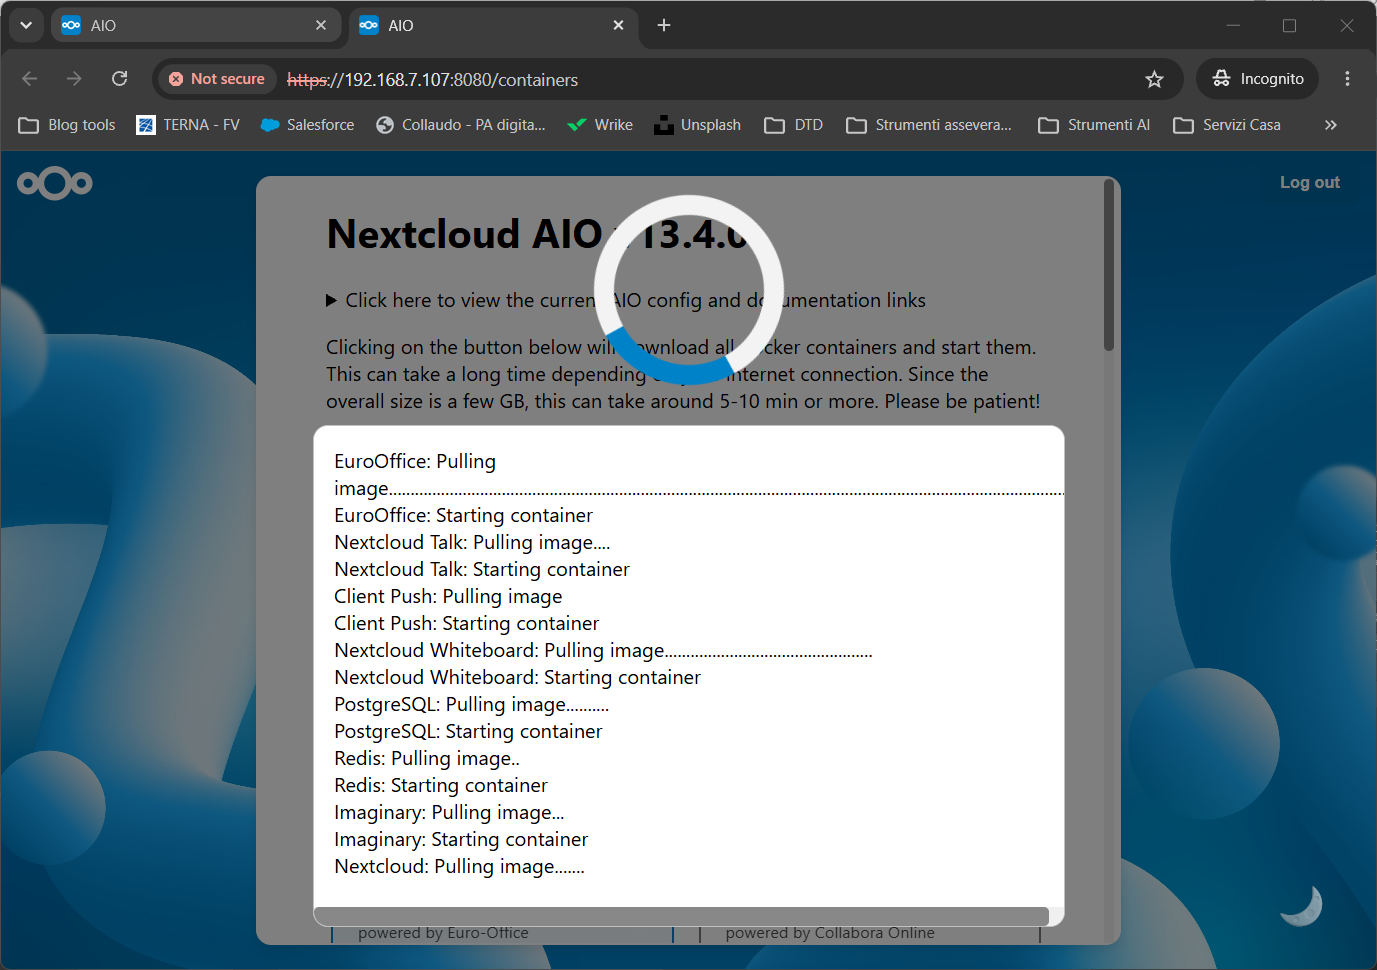Bookmark this page with the star icon
The width and height of the screenshot is (1377, 970).
click(x=1154, y=79)
